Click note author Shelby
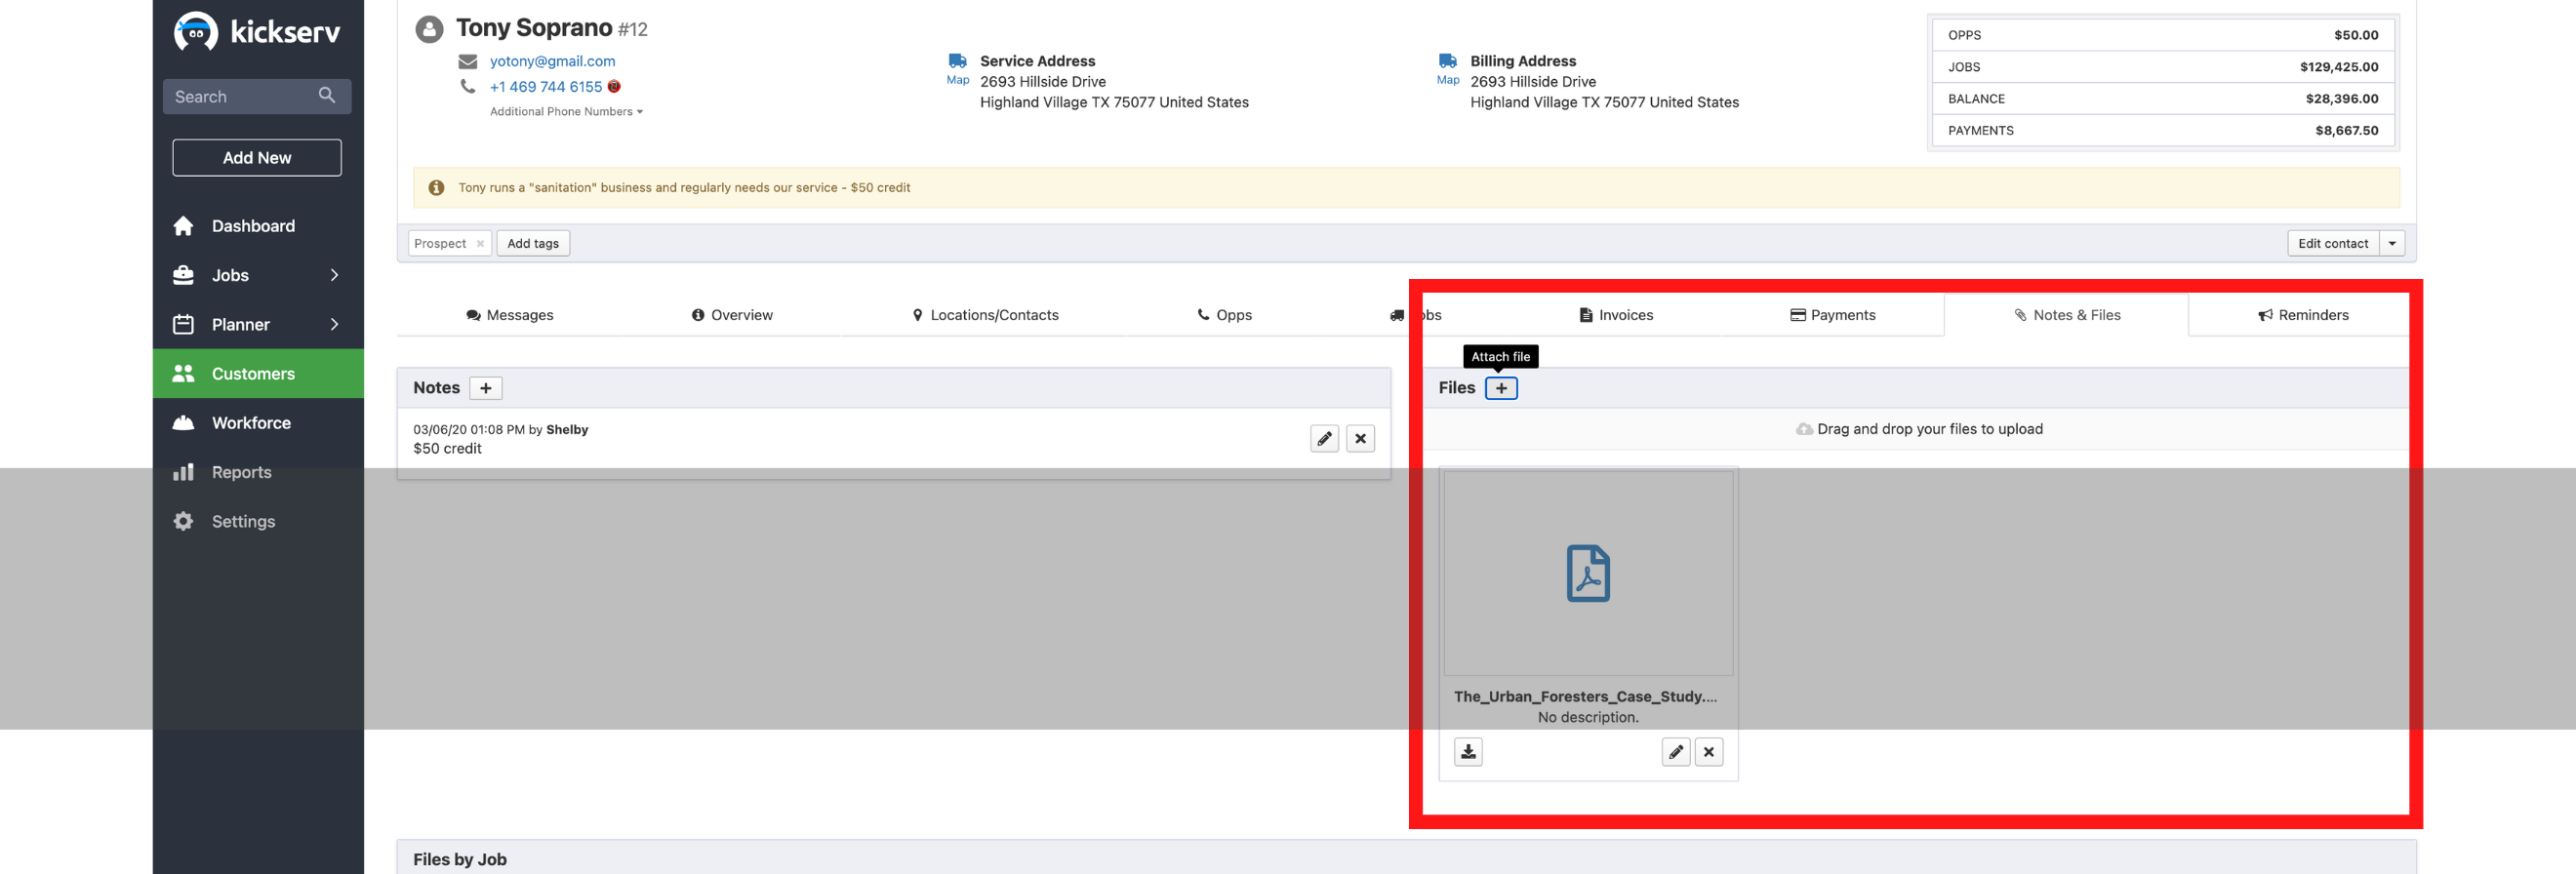The height and width of the screenshot is (874, 2576). [x=567, y=430]
